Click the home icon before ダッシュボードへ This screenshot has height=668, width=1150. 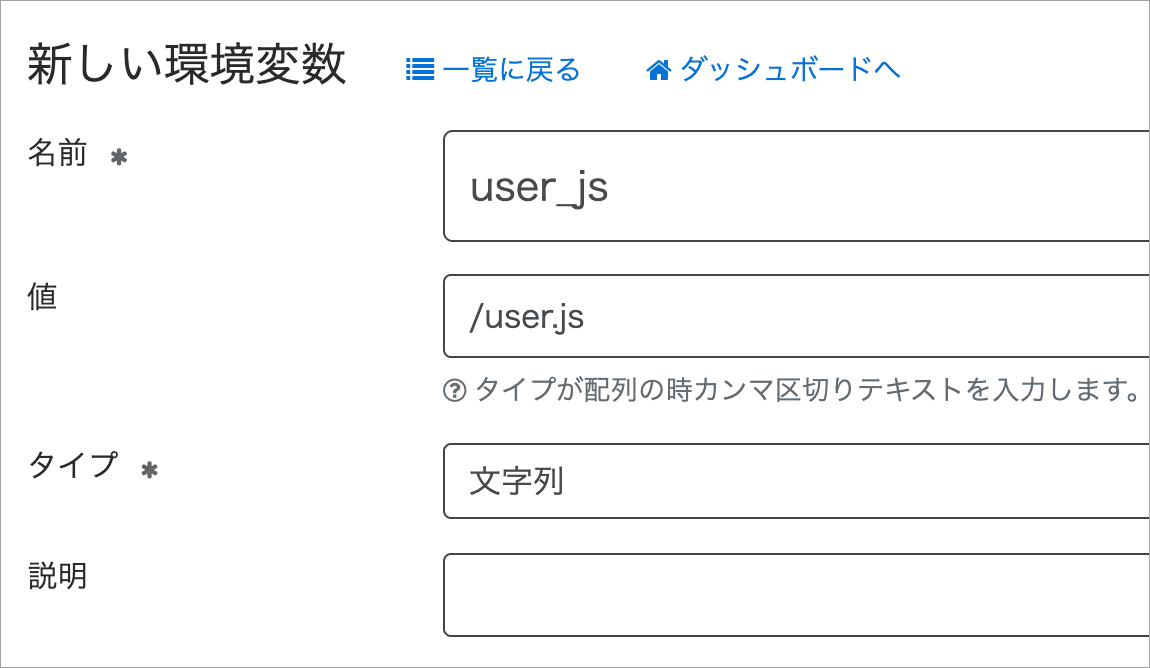pyautogui.click(x=659, y=70)
